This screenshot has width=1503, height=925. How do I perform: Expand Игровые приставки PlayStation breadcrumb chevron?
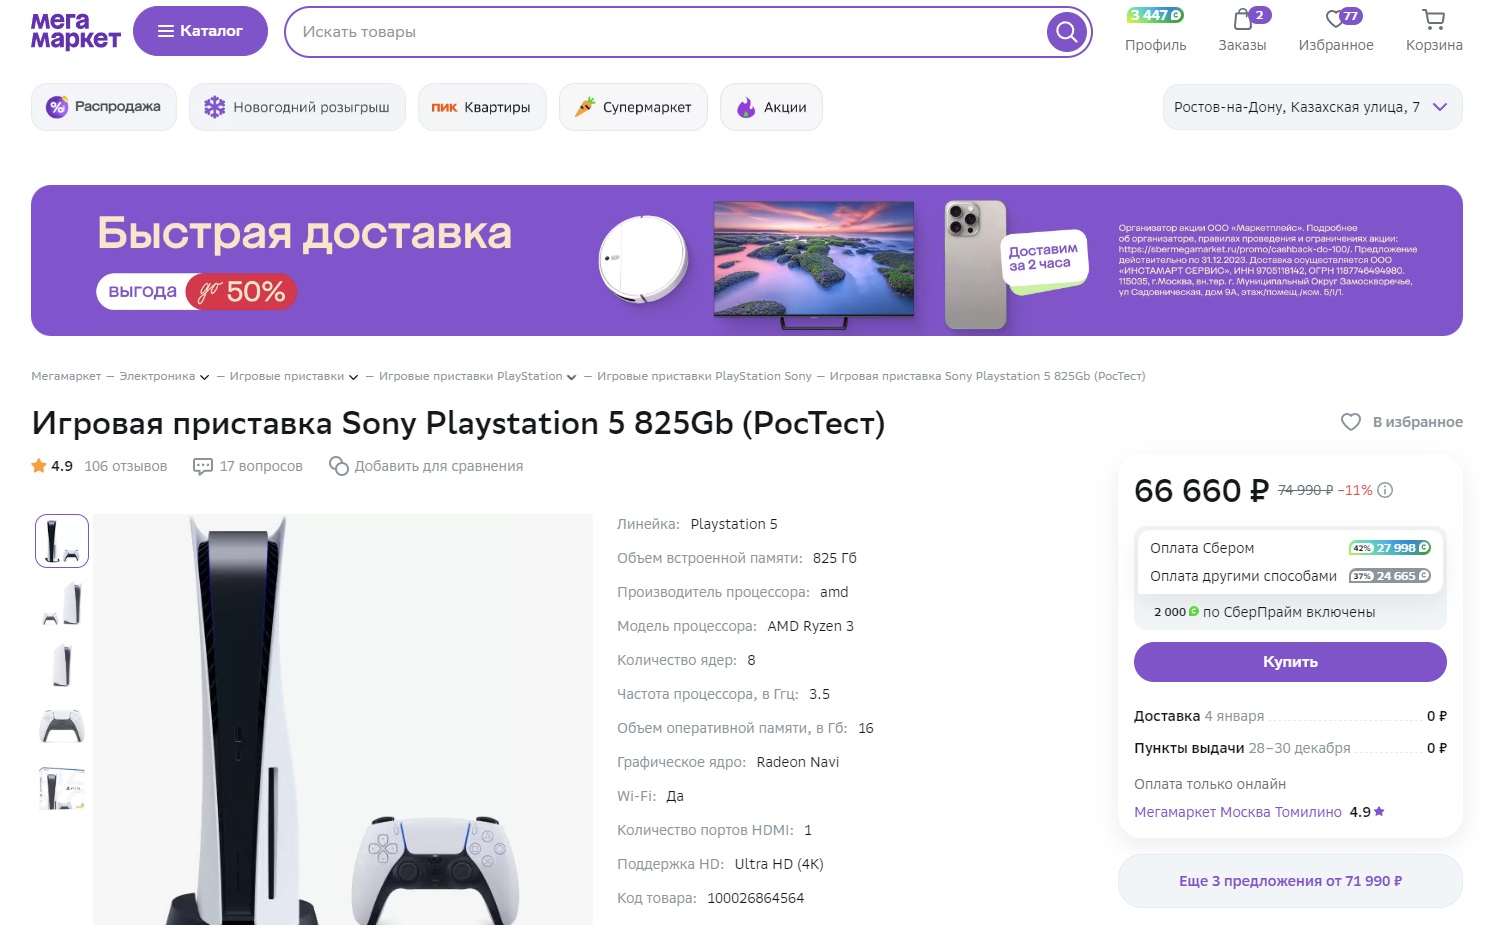pyautogui.click(x=571, y=377)
